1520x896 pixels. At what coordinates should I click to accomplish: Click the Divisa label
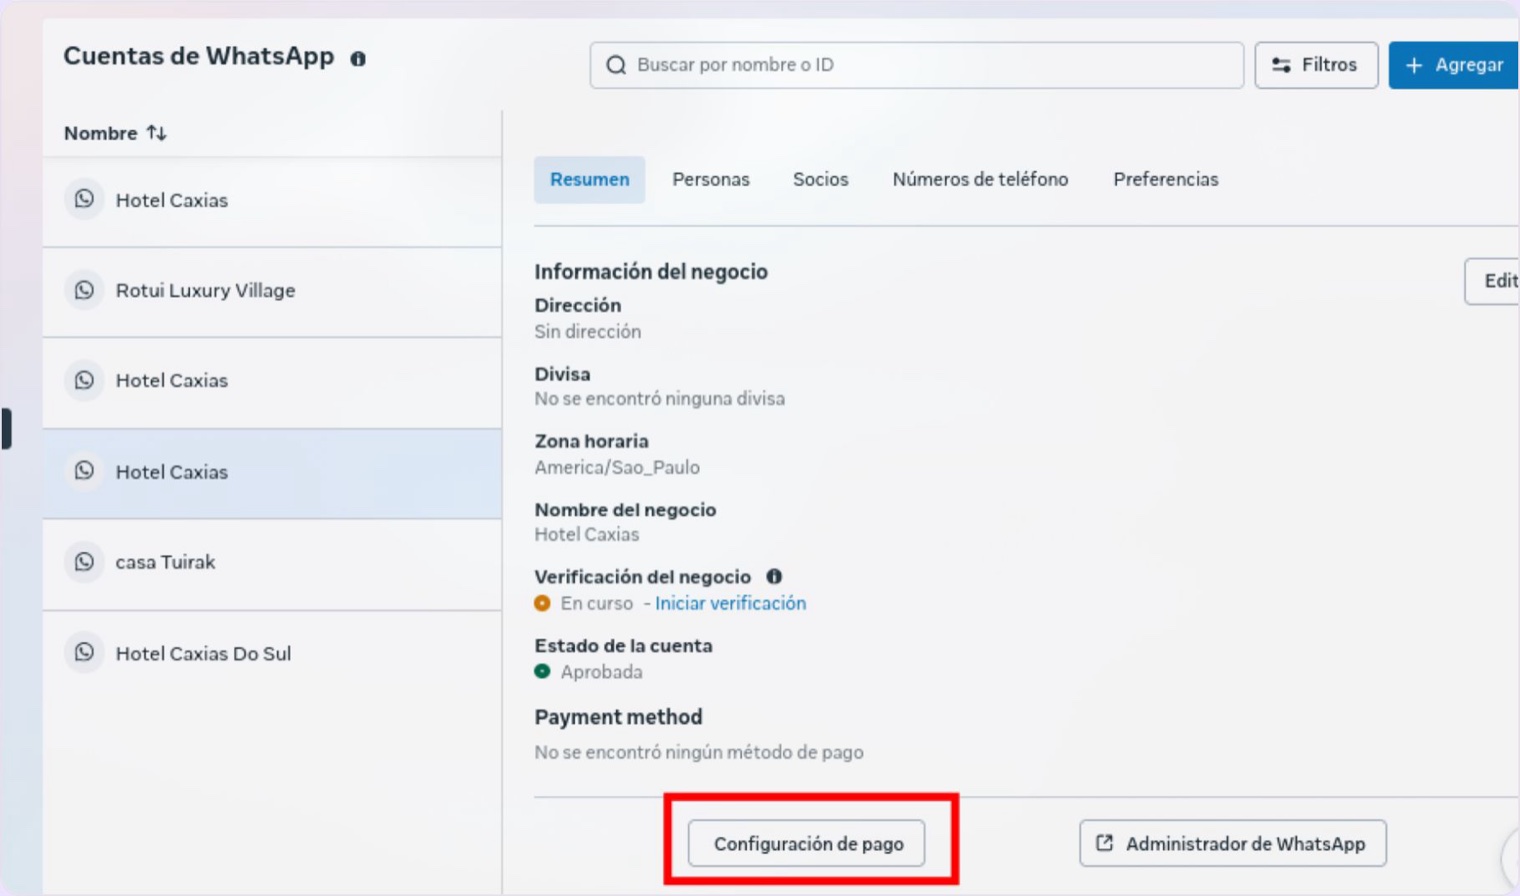pyautogui.click(x=563, y=374)
